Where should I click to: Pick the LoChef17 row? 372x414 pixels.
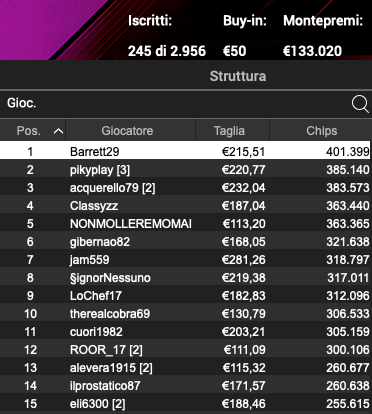pos(185,296)
